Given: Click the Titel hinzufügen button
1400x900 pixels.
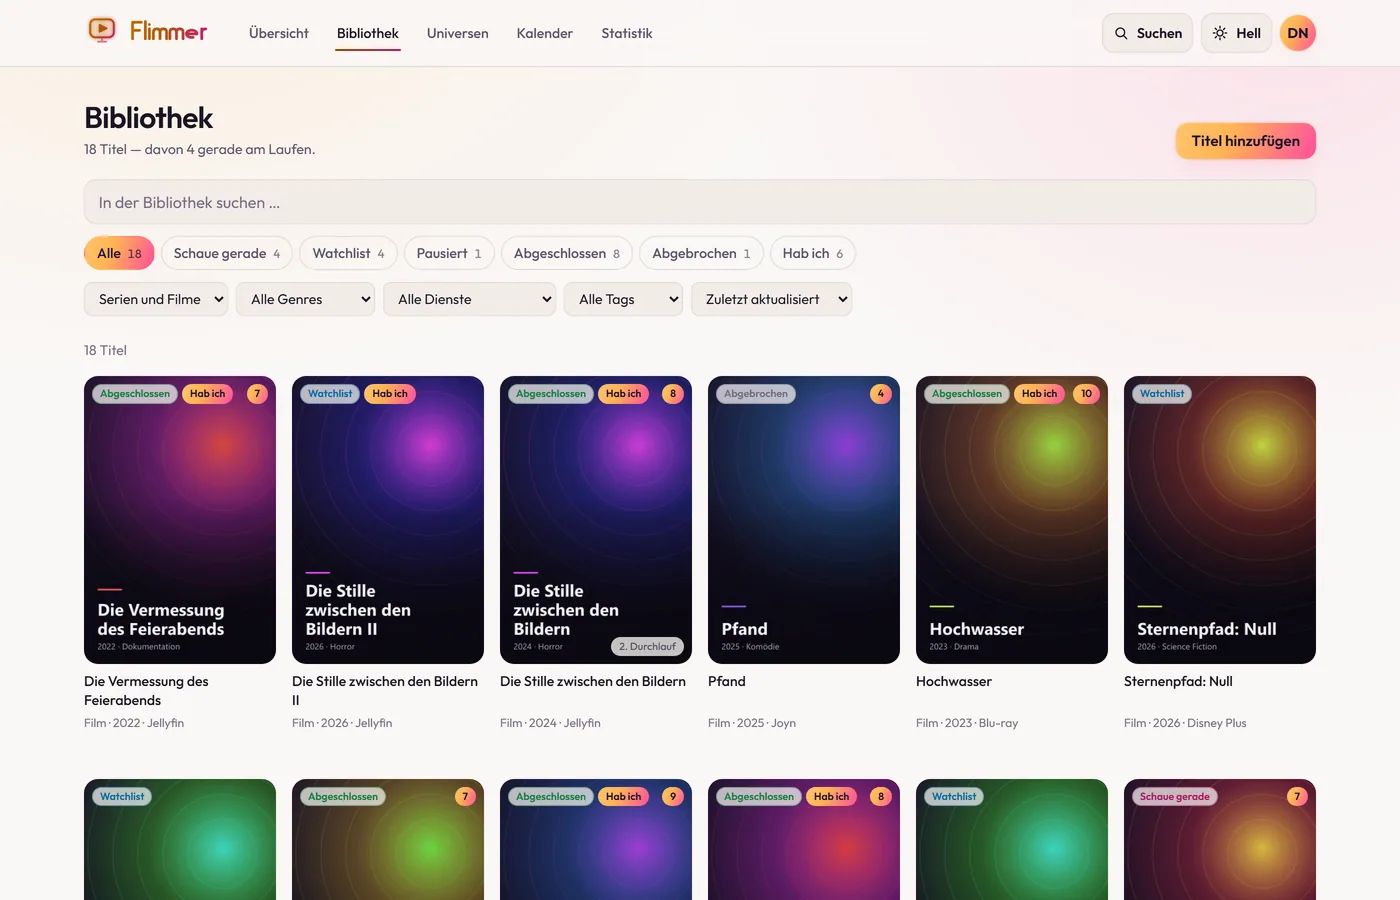Looking at the screenshot, I should pyautogui.click(x=1246, y=141).
